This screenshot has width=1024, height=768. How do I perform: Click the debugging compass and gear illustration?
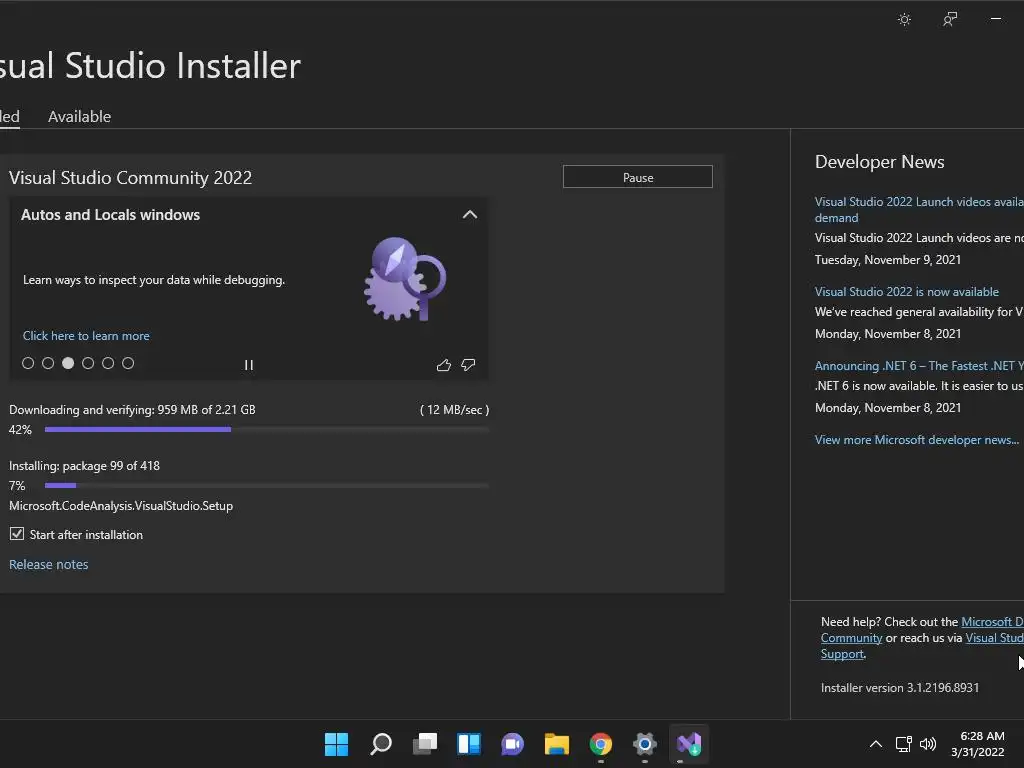[404, 279]
